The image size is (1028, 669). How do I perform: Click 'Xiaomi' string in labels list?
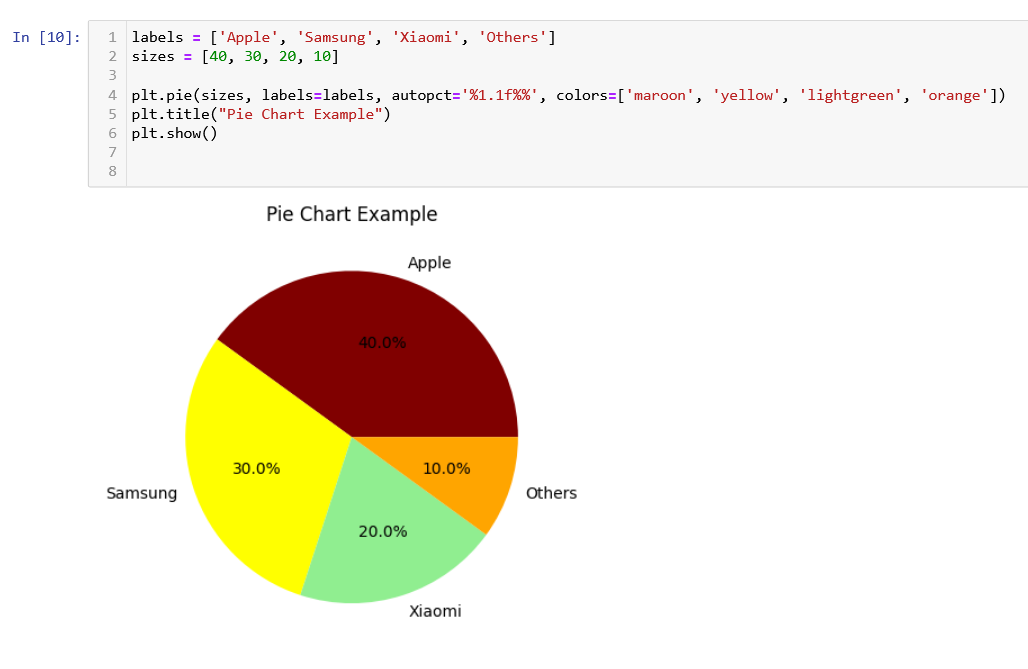coord(425,37)
